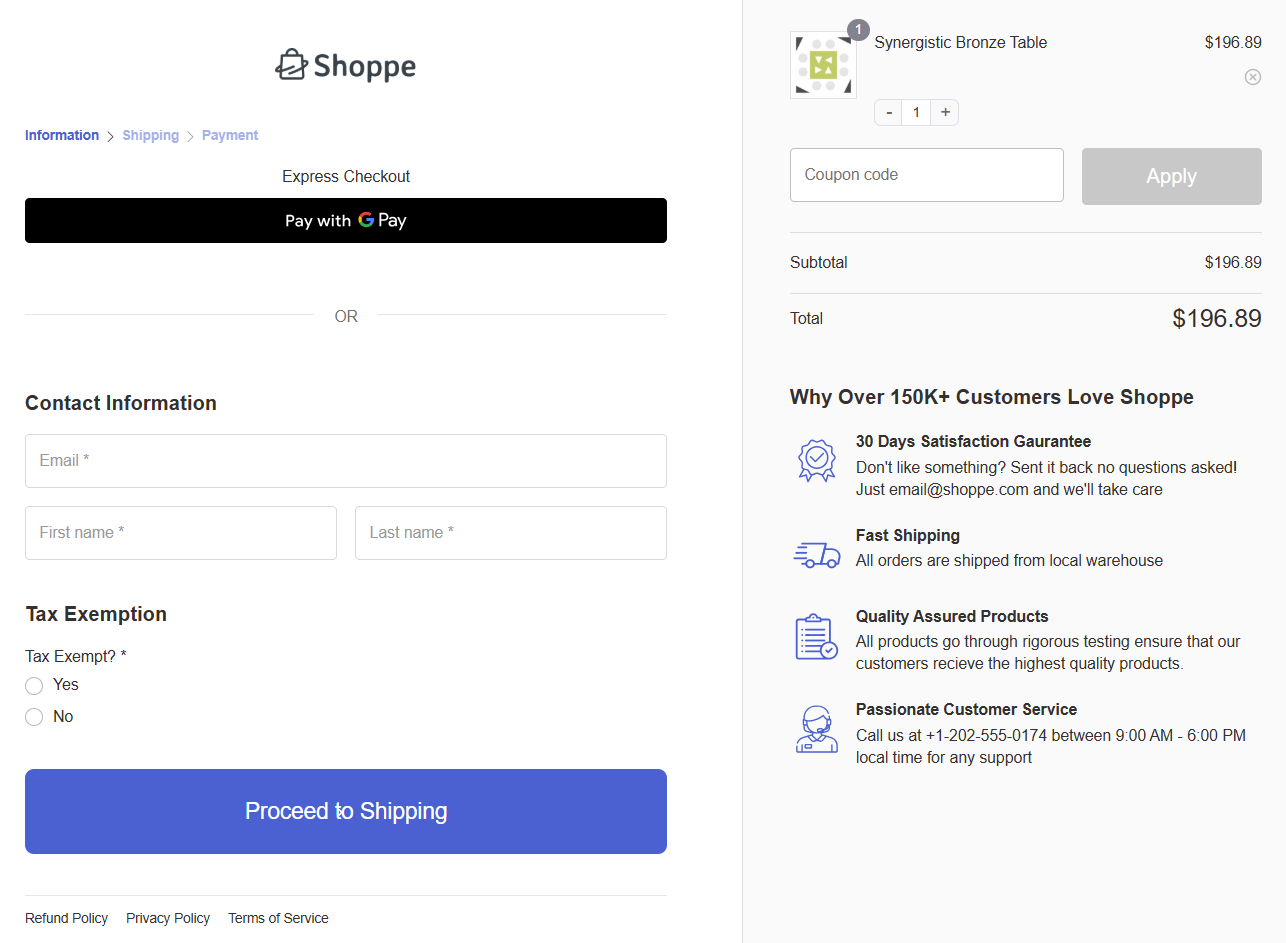Open the Information checkout step
Image resolution: width=1286 pixels, height=943 pixels.
click(x=62, y=135)
